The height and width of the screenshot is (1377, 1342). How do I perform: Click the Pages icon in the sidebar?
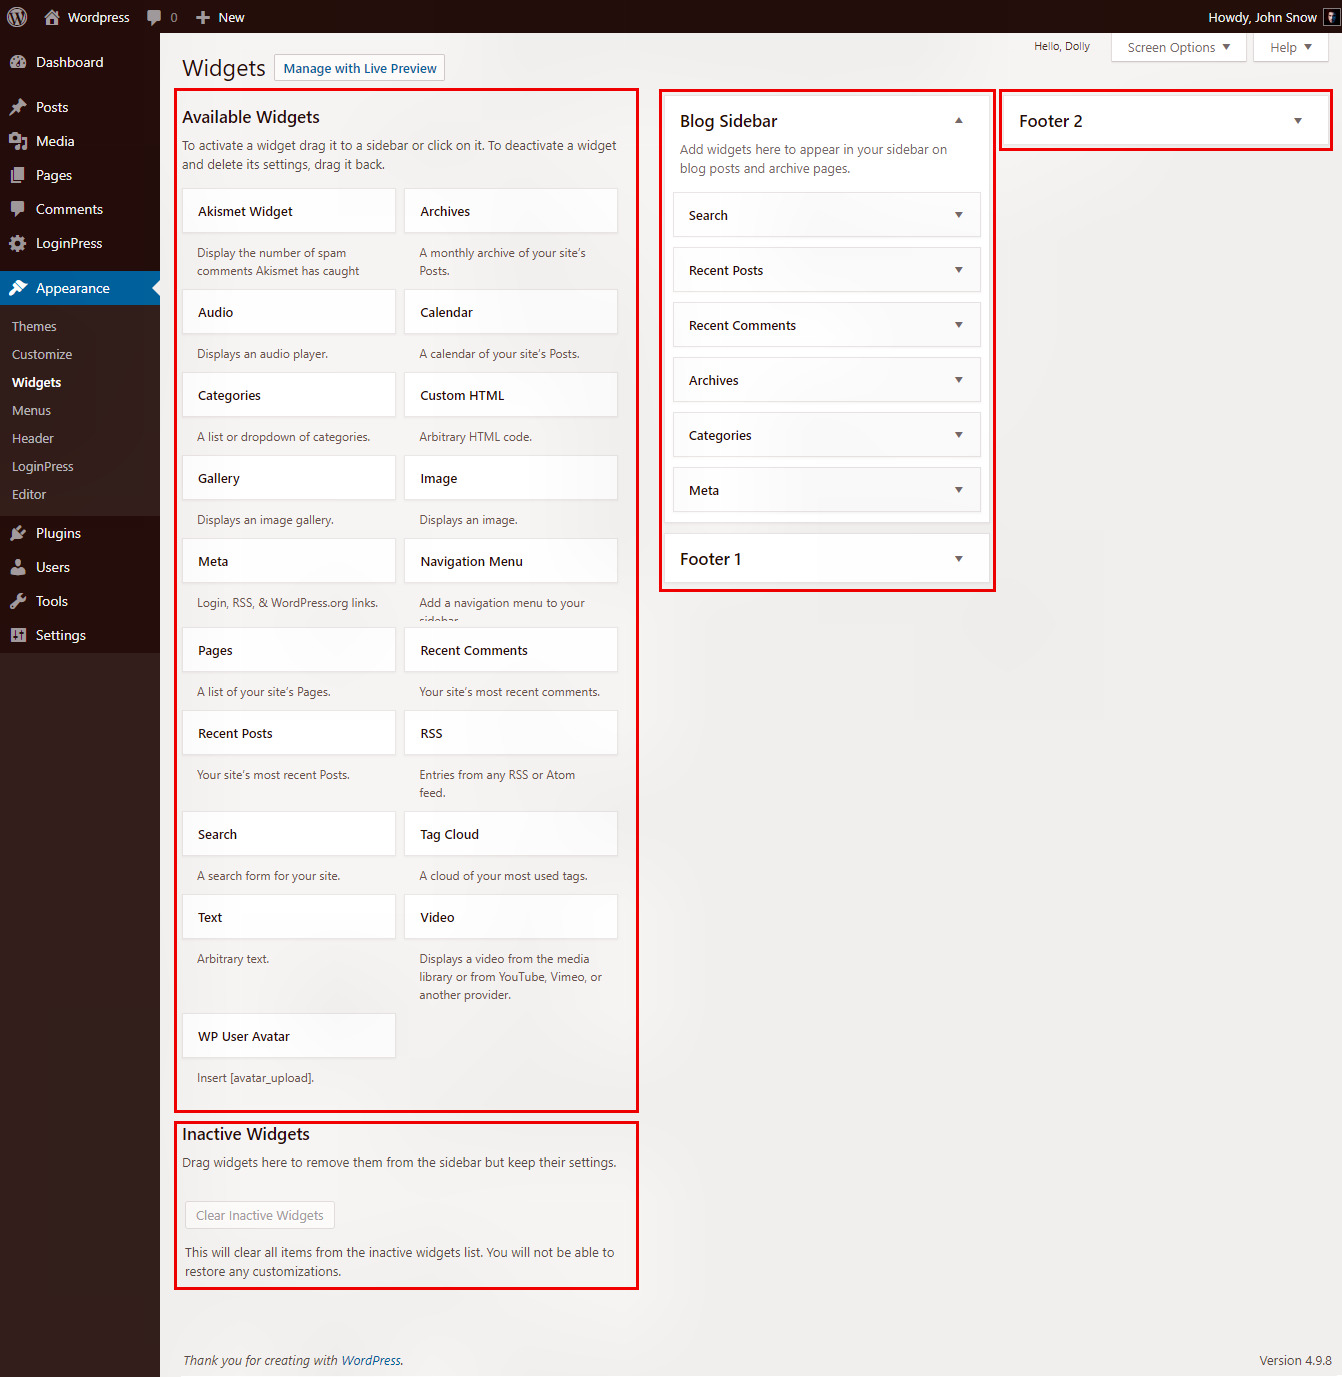click(18, 175)
